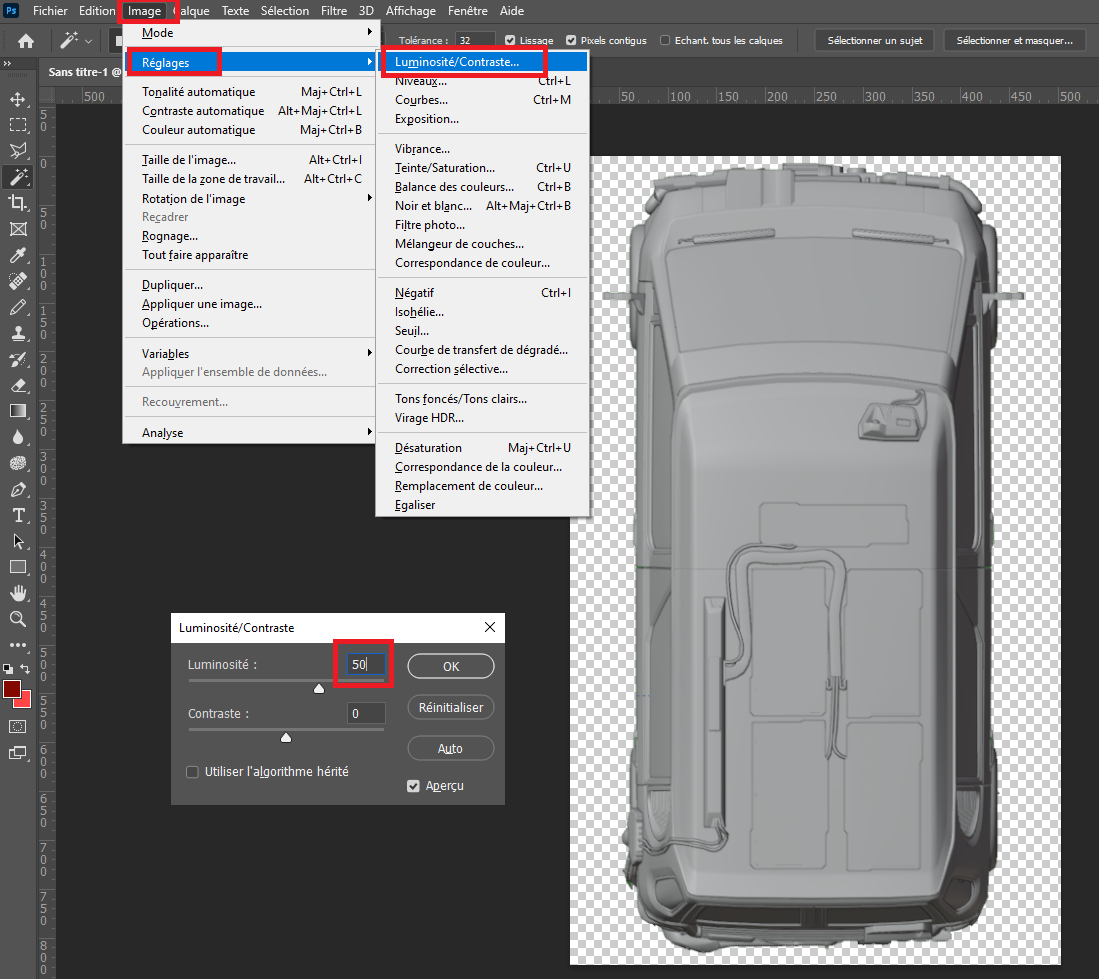This screenshot has width=1099, height=979.
Task: Select the Pen tool
Action: pos(18,490)
